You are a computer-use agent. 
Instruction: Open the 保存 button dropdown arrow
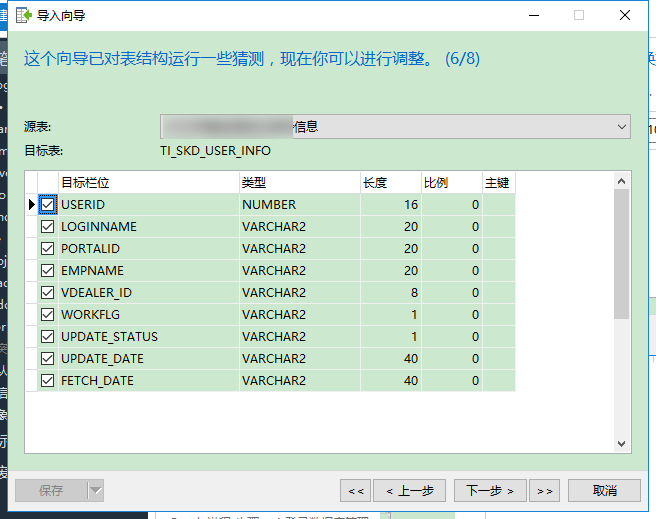coord(96,490)
